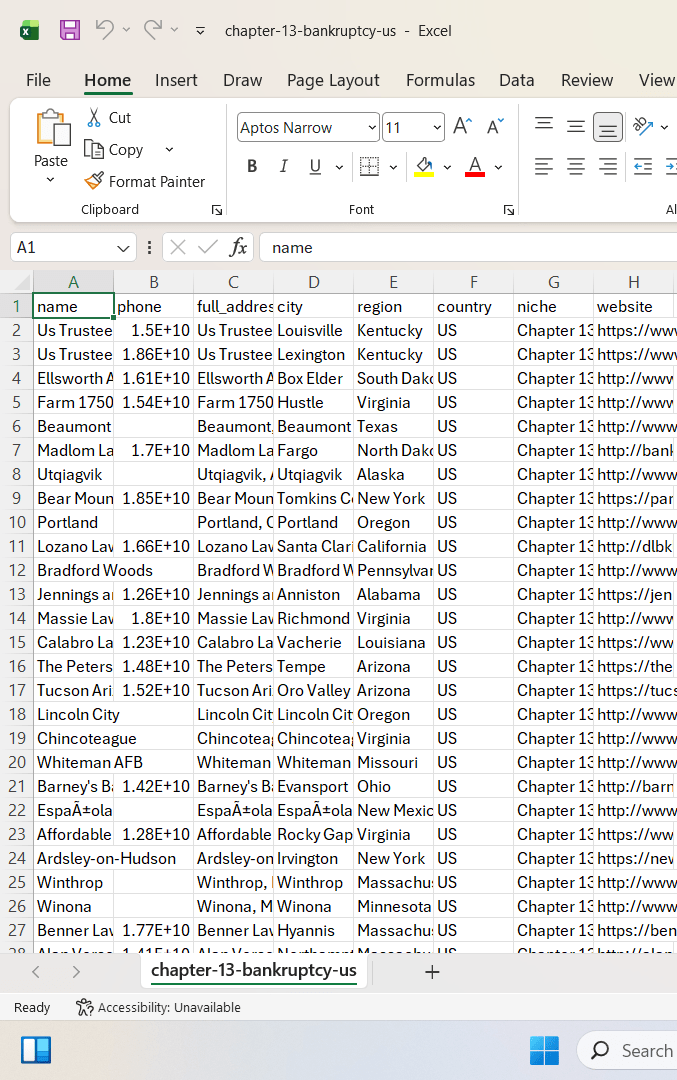
Task: Open the Font settings dialog launcher
Action: click(509, 210)
